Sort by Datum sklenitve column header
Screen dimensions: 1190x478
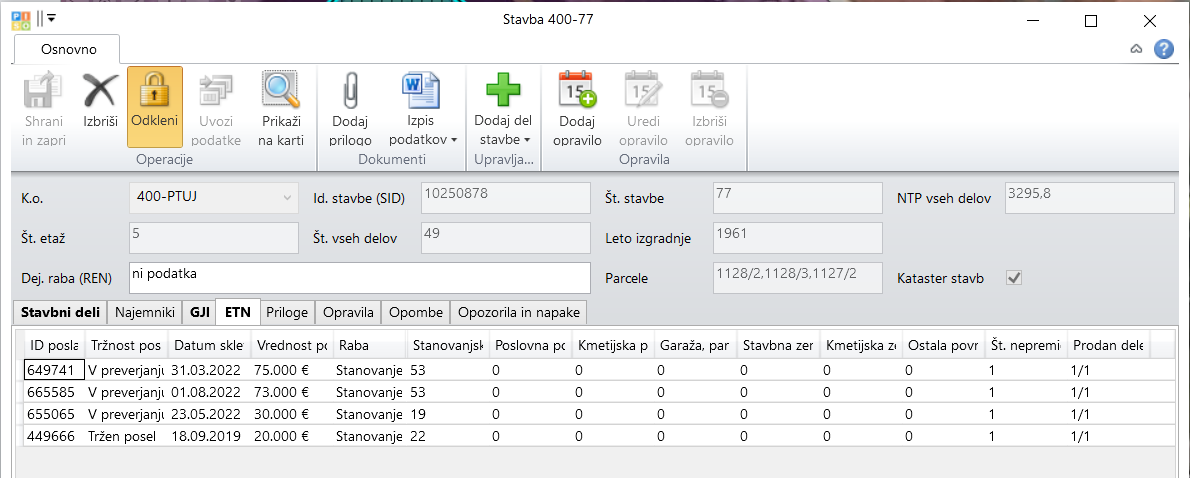pos(208,345)
